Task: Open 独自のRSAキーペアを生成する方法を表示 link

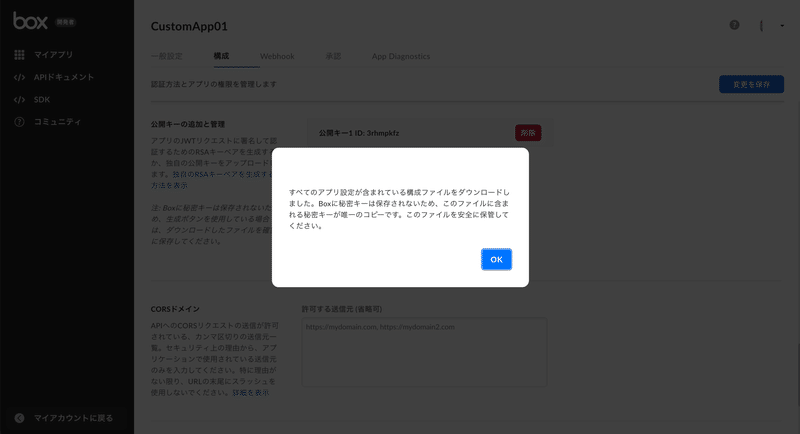Action: [213, 180]
